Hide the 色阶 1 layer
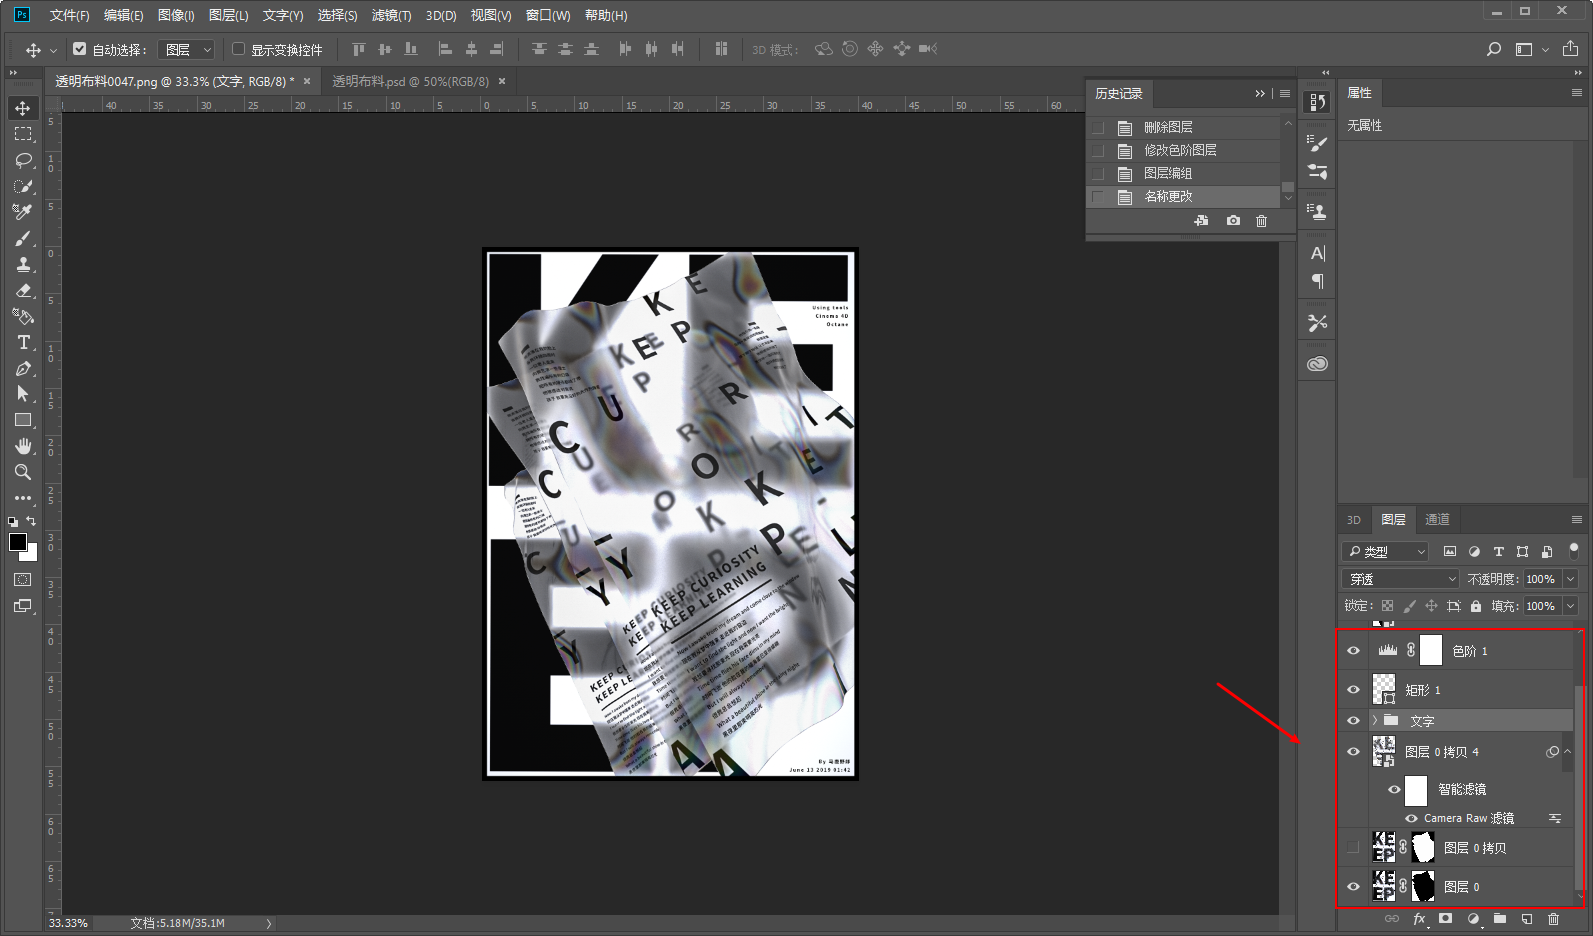The height and width of the screenshot is (936, 1593). (x=1353, y=651)
